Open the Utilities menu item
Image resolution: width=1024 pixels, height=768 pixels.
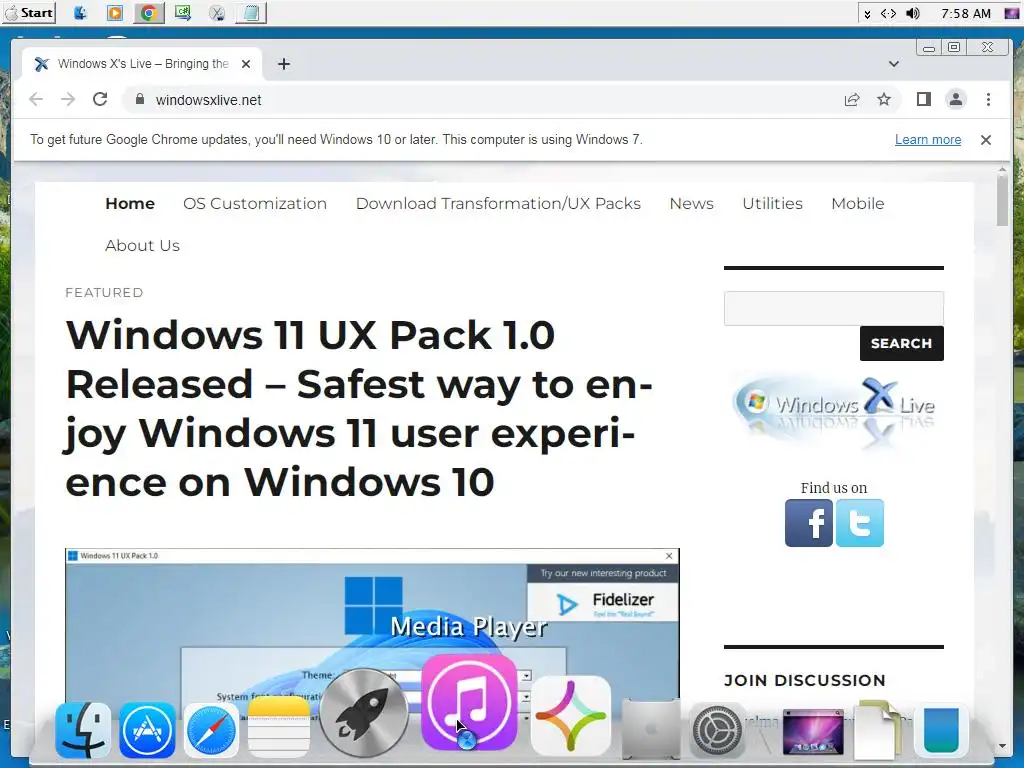pos(773,204)
